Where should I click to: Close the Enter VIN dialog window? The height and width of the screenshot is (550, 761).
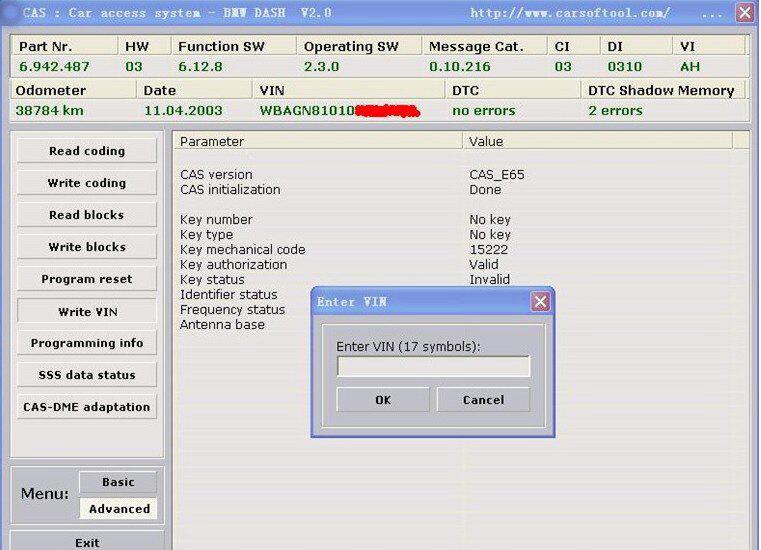pyautogui.click(x=540, y=302)
